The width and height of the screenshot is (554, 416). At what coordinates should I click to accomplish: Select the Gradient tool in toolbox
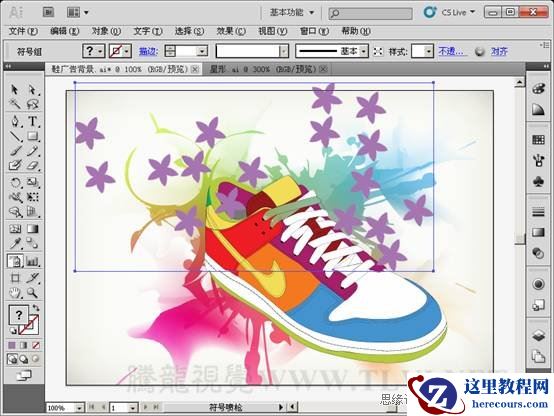point(33,229)
